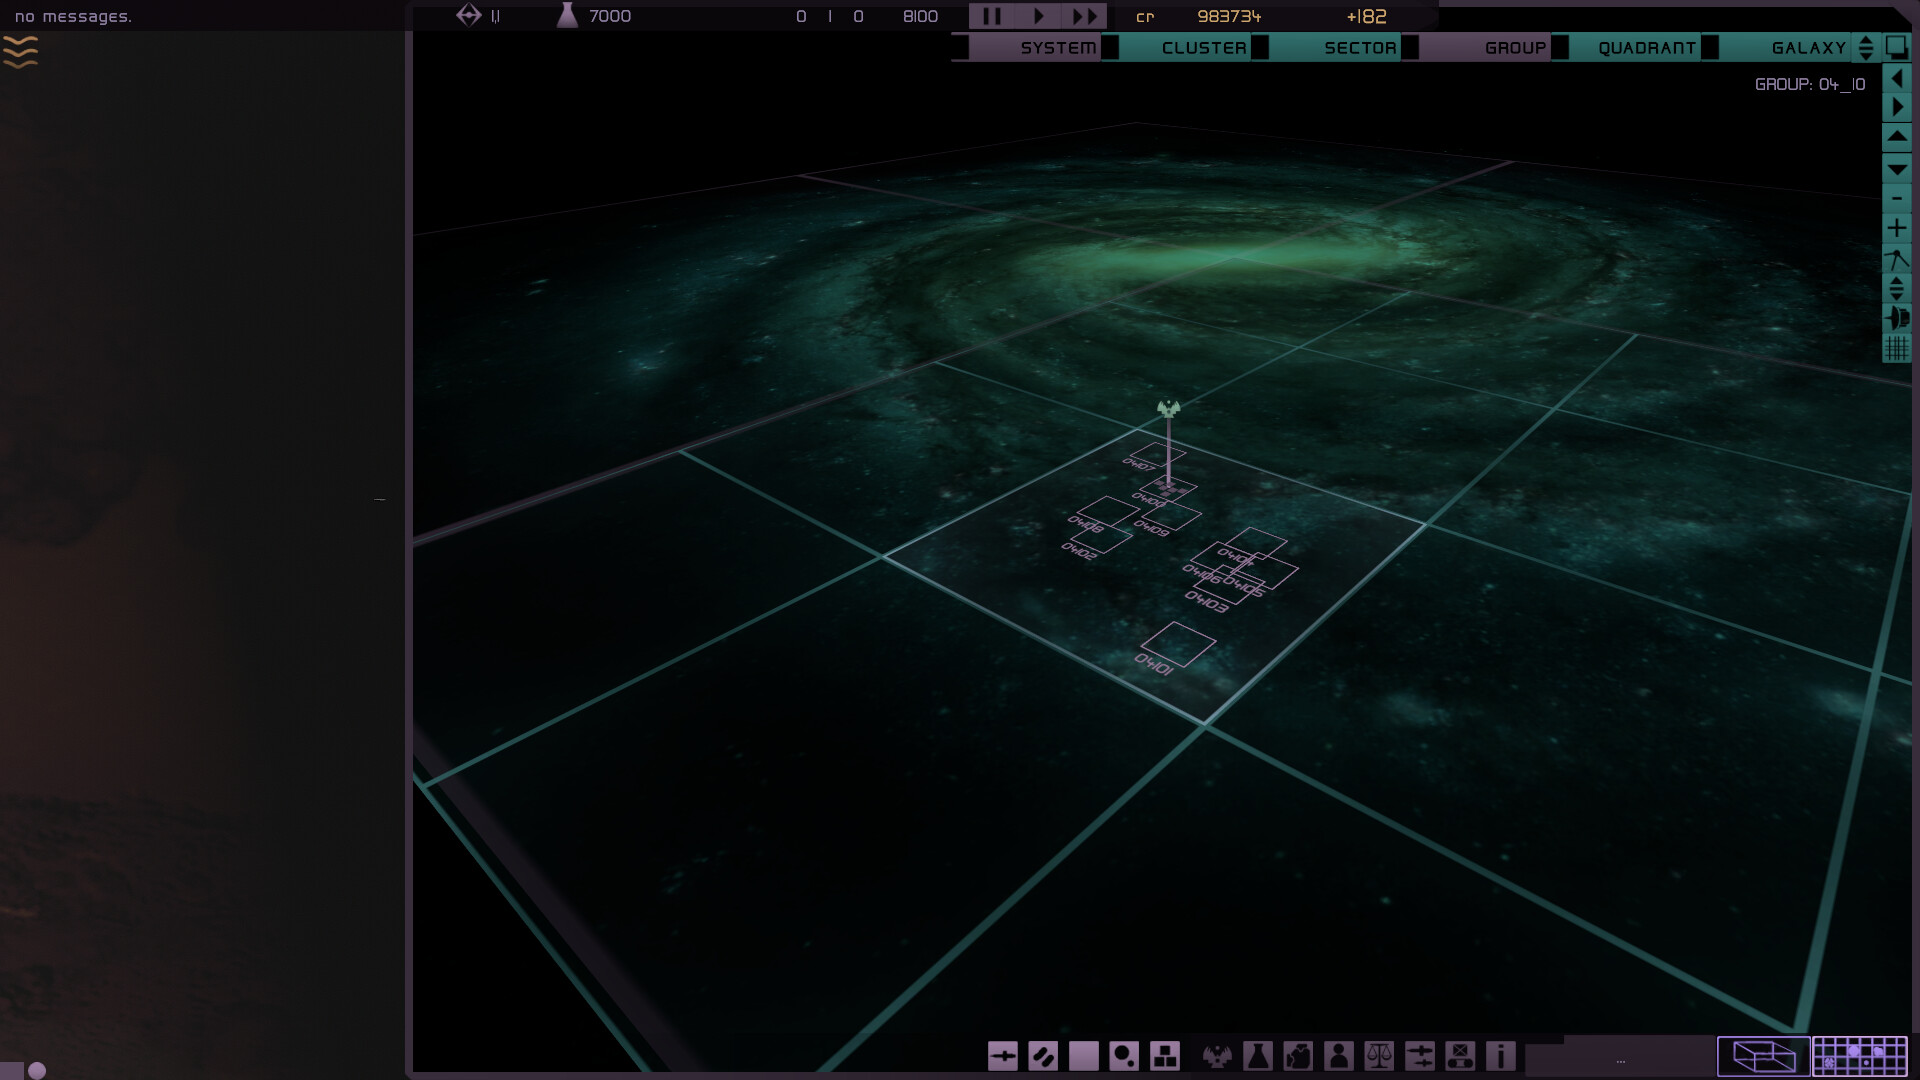Click the credits value 983734
Image resolution: width=1920 pixels, height=1080 pixels.
[1229, 16]
